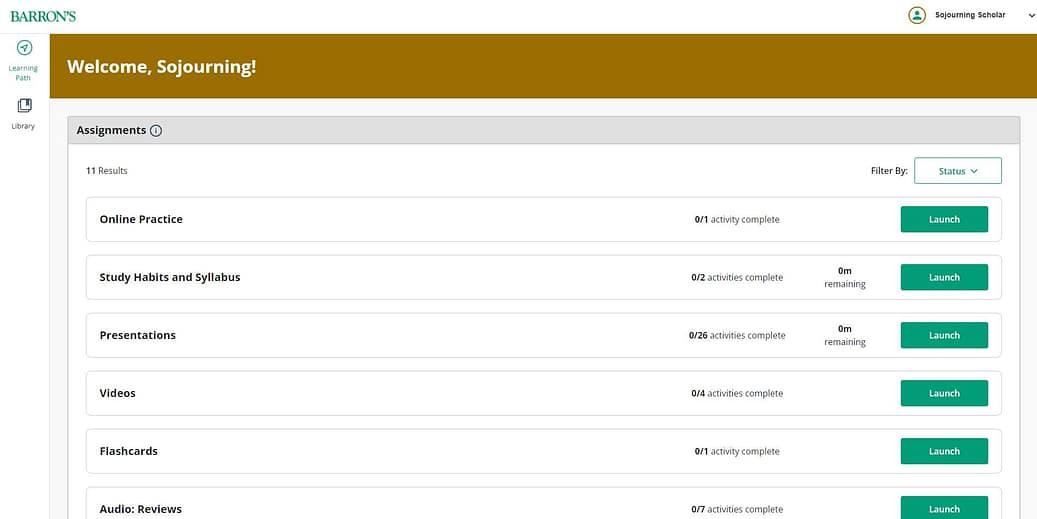Select the Learning Path label

click(23, 73)
